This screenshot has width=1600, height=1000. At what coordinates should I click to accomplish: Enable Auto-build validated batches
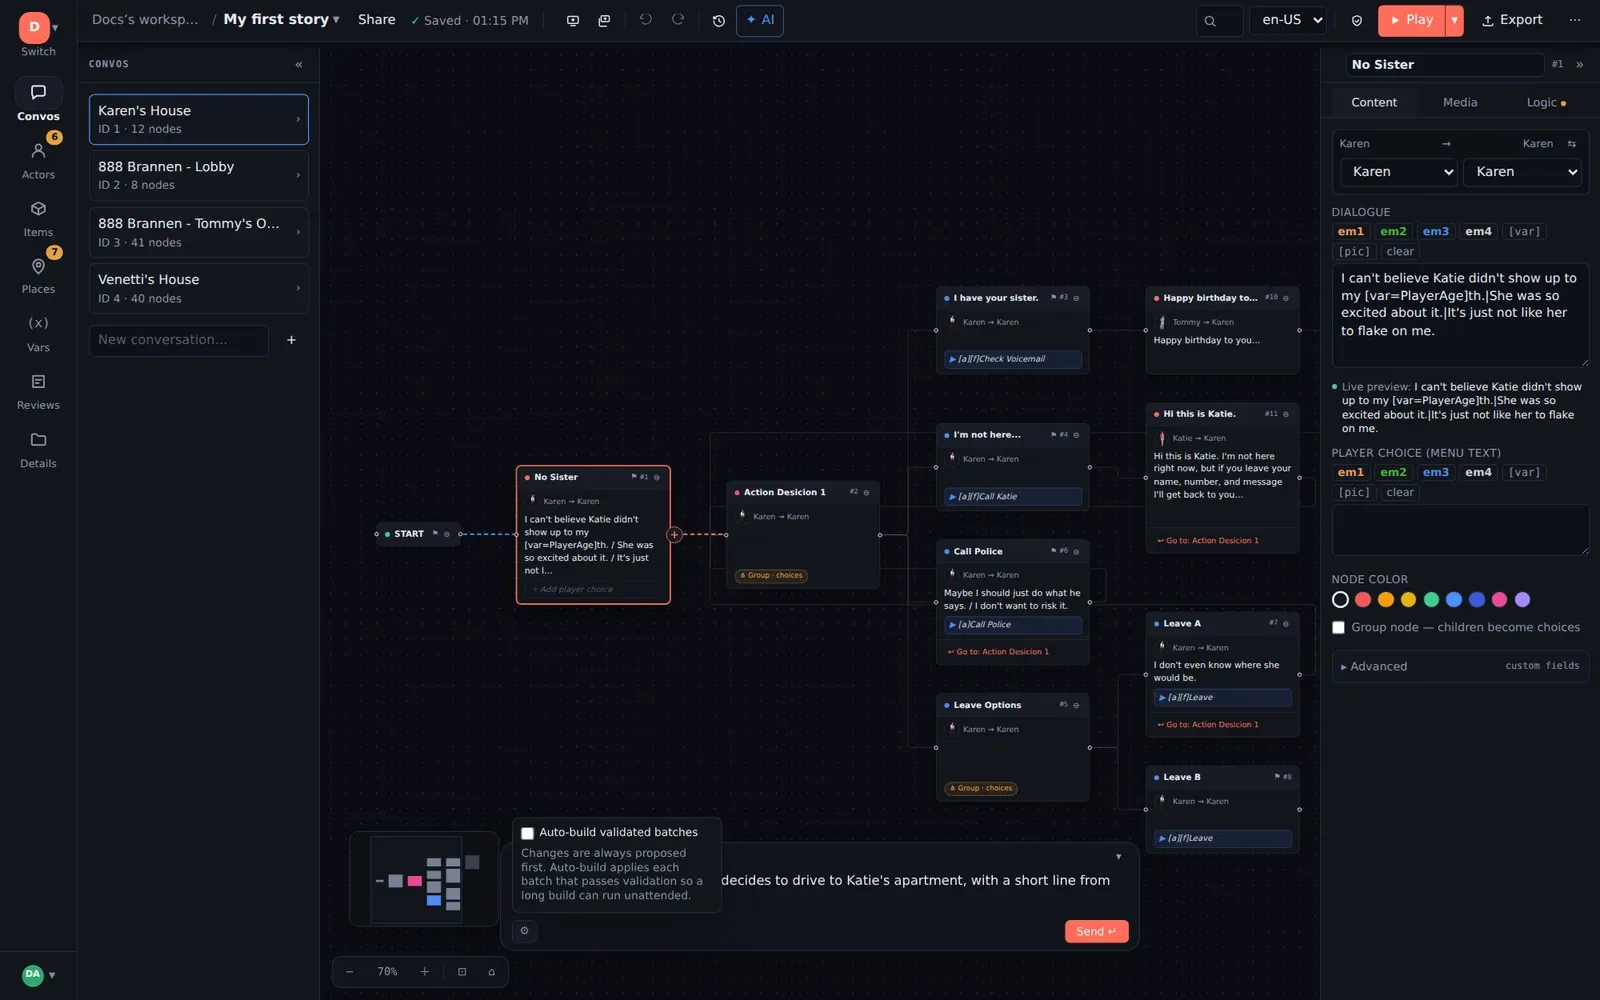point(527,833)
